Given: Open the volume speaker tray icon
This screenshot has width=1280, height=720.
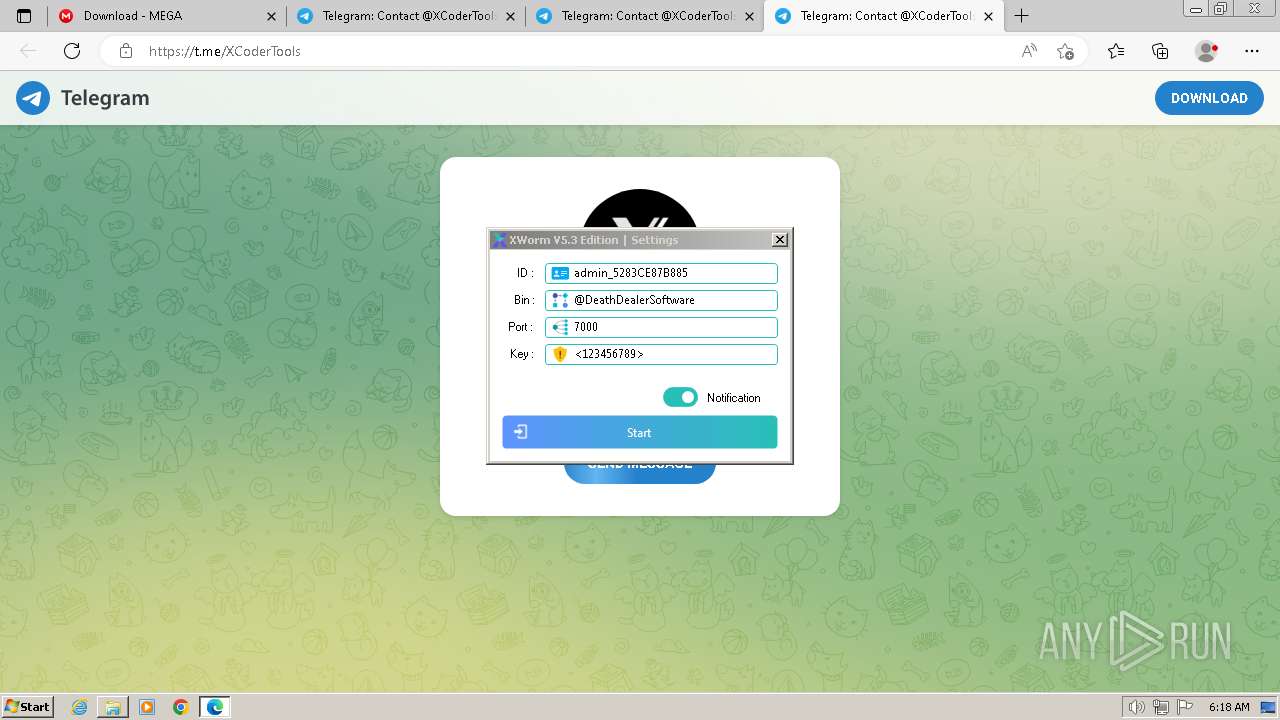Looking at the screenshot, I should point(1136,707).
